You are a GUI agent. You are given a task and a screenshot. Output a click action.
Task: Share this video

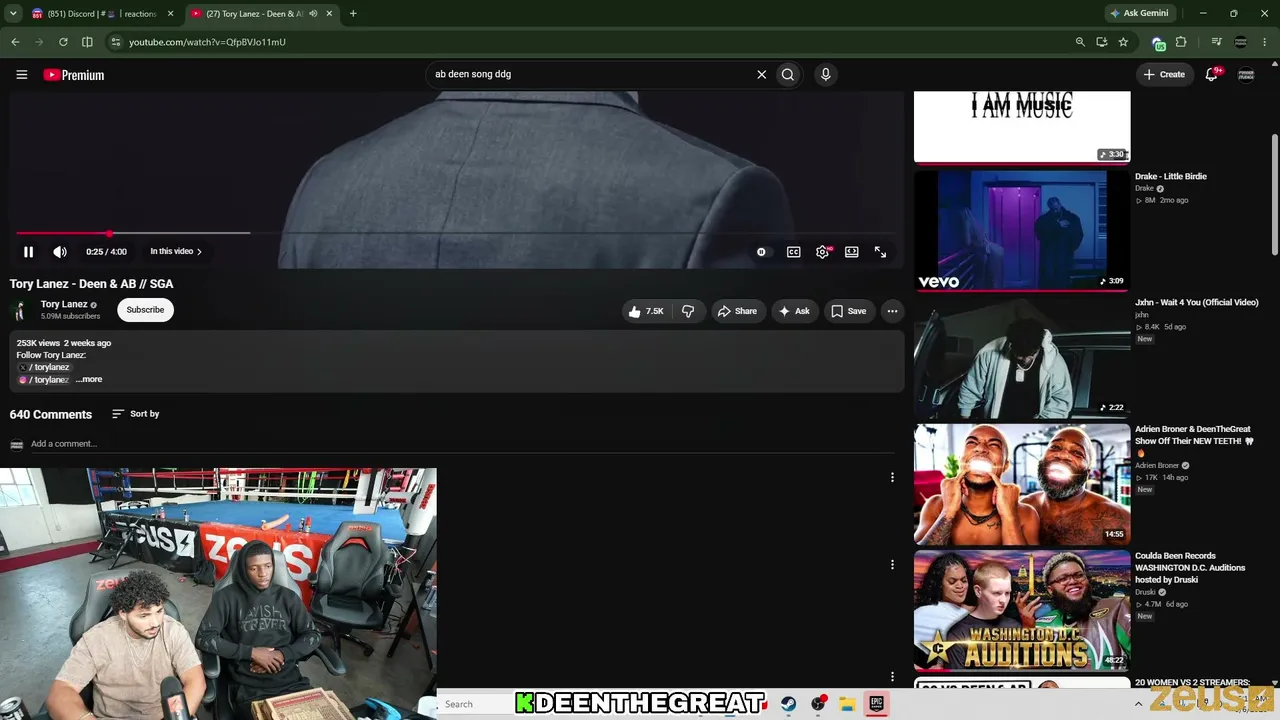[737, 311]
